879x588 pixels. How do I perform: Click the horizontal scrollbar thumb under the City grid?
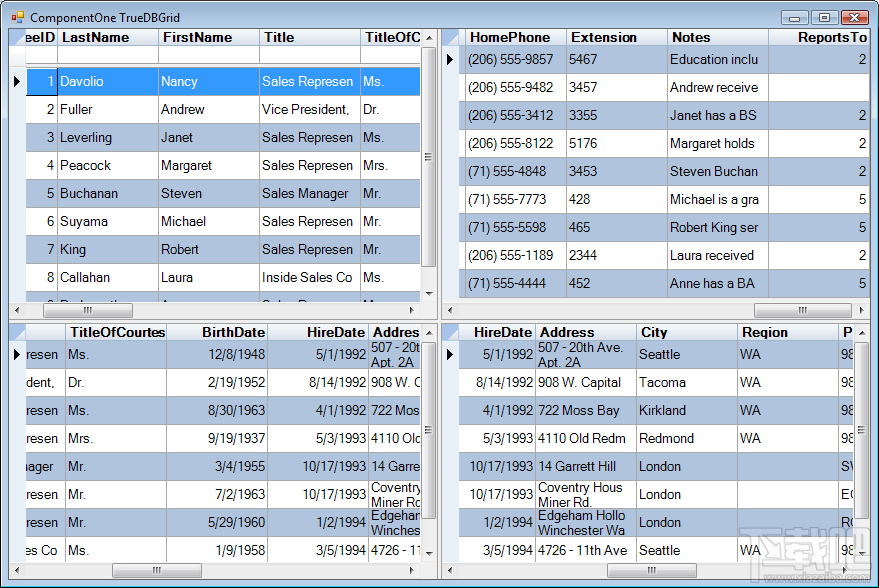(x=652, y=571)
